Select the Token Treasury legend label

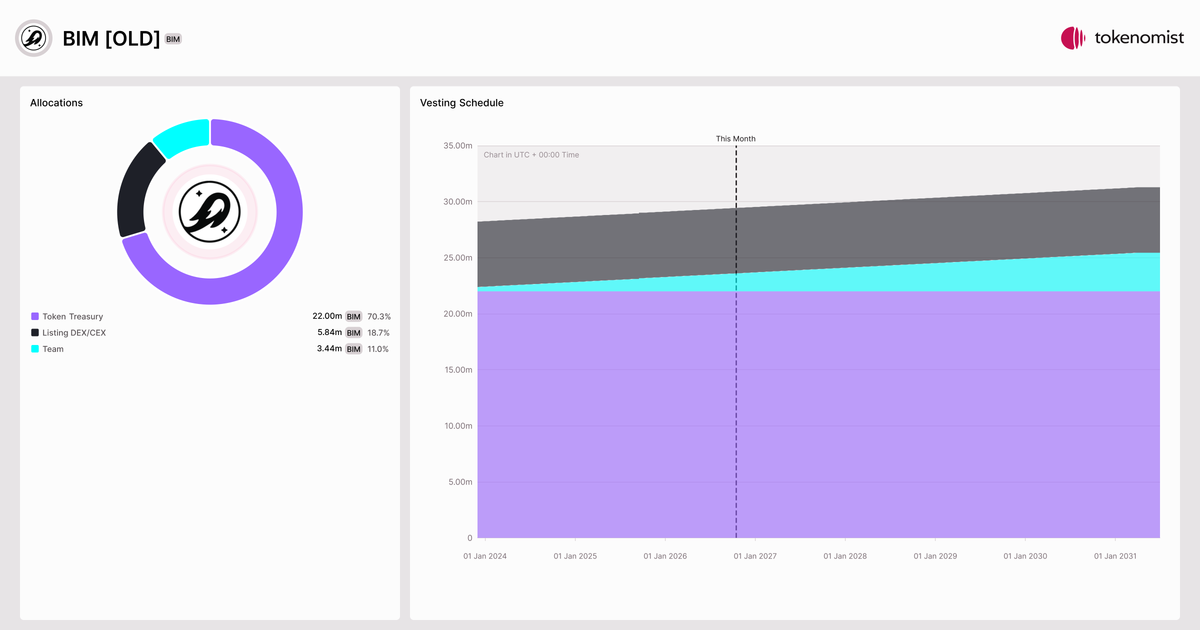pyautogui.click(x=72, y=316)
